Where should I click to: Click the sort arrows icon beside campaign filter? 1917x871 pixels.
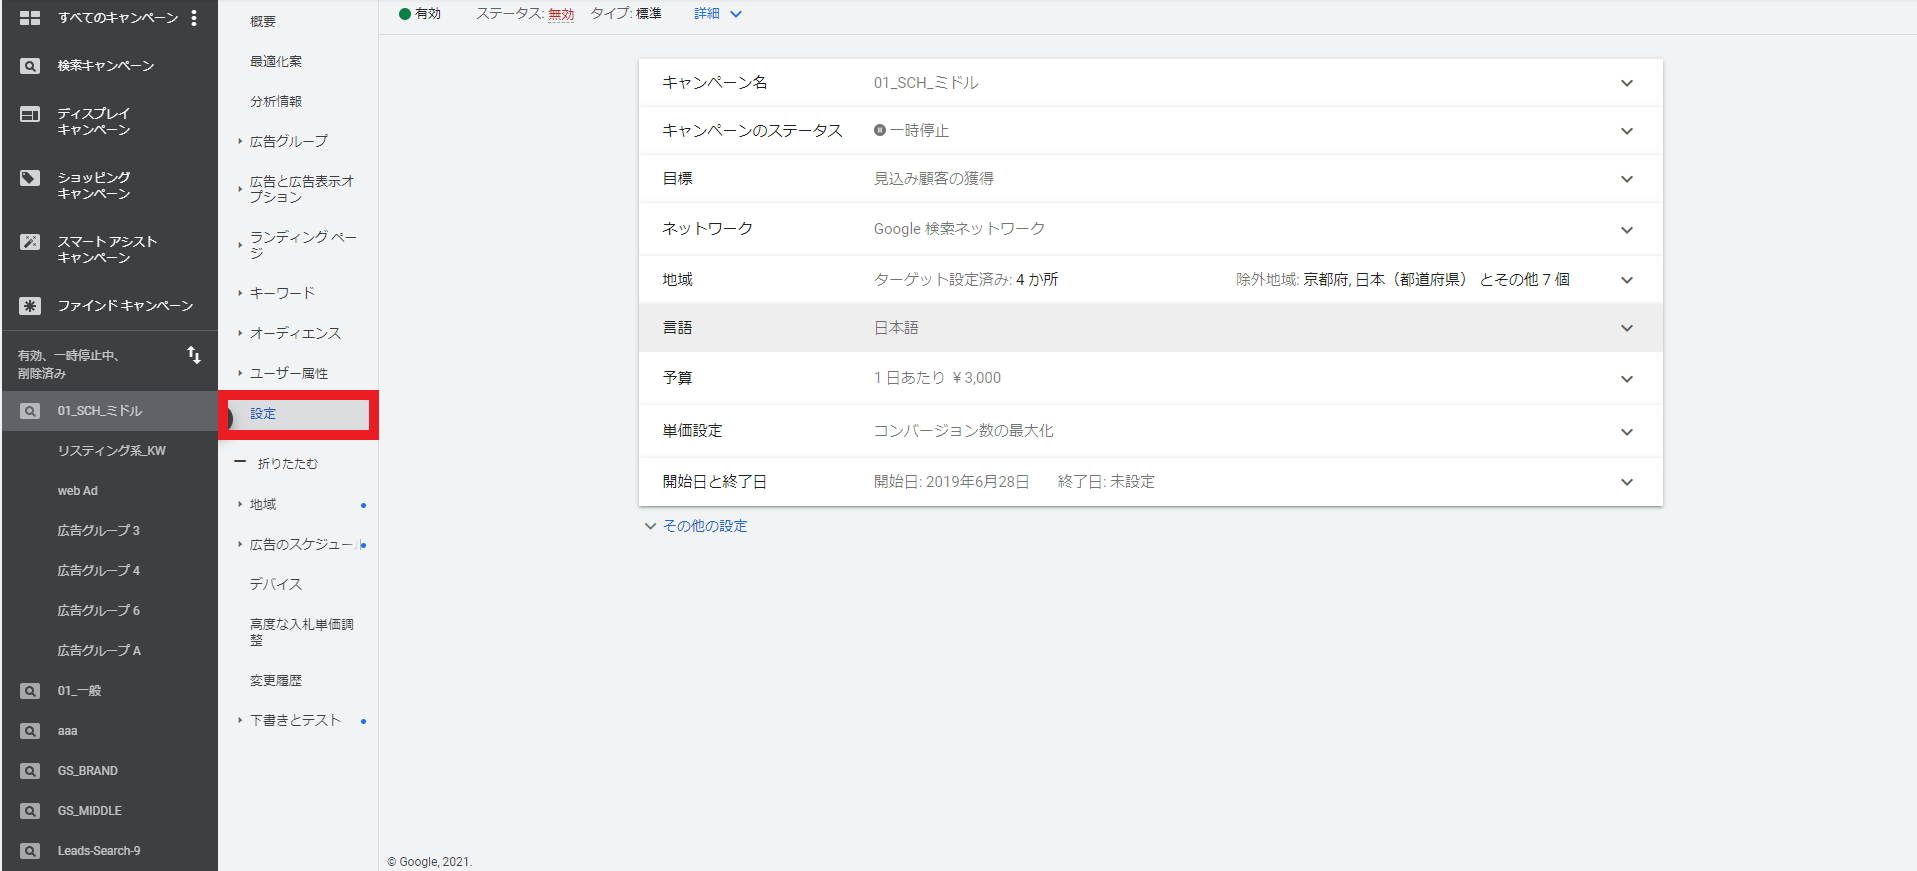194,355
